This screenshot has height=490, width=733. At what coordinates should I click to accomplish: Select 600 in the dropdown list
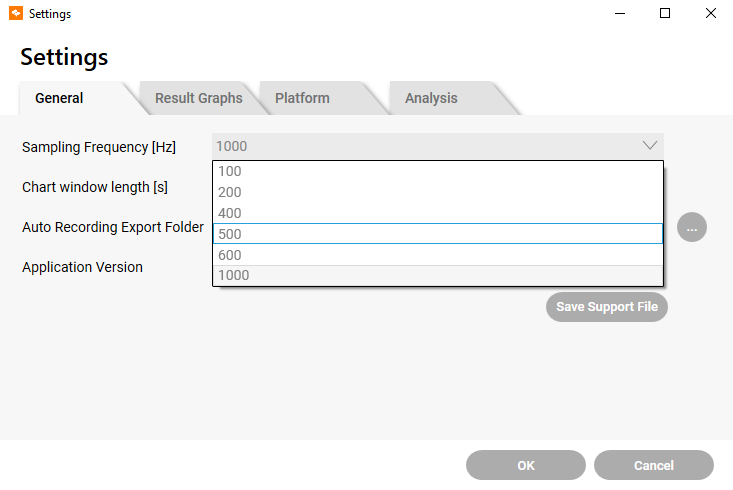(x=438, y=255)
